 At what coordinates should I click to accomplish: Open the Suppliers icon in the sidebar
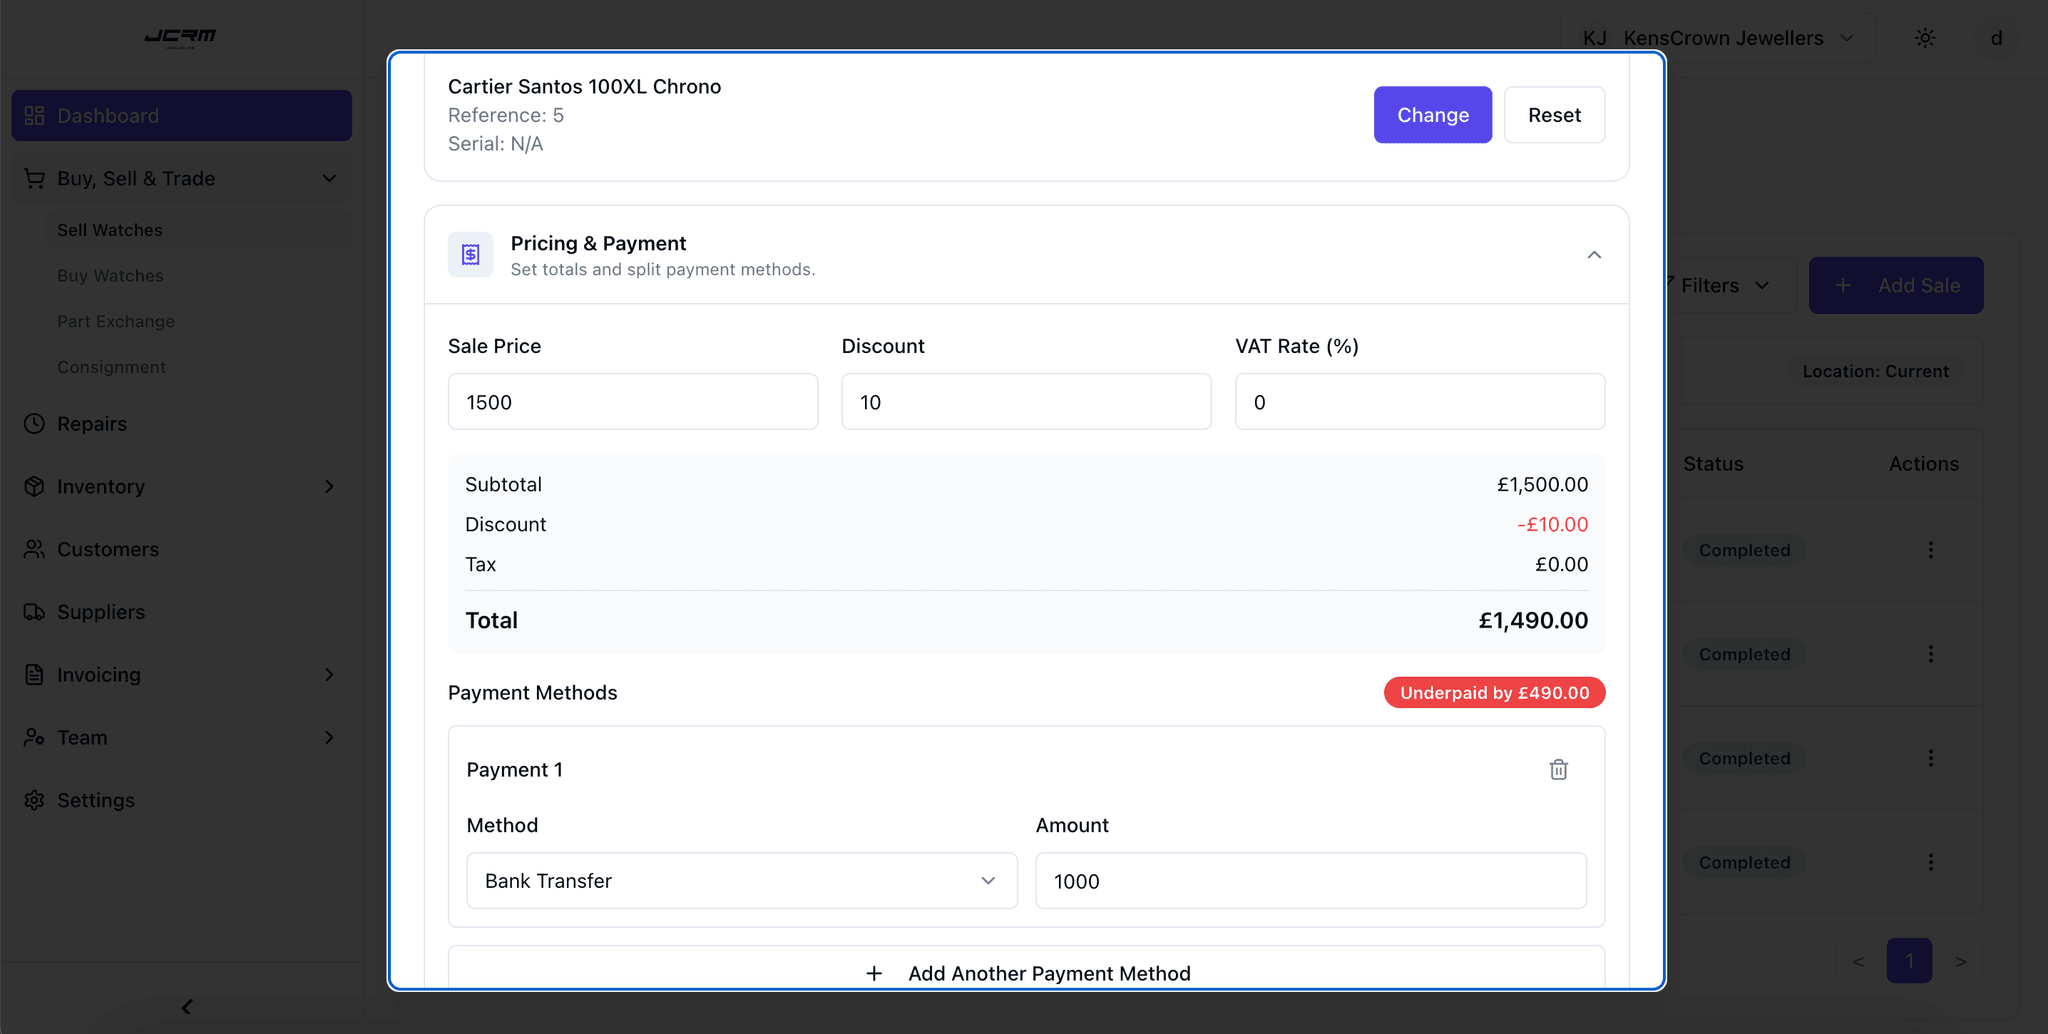(35, 611)
